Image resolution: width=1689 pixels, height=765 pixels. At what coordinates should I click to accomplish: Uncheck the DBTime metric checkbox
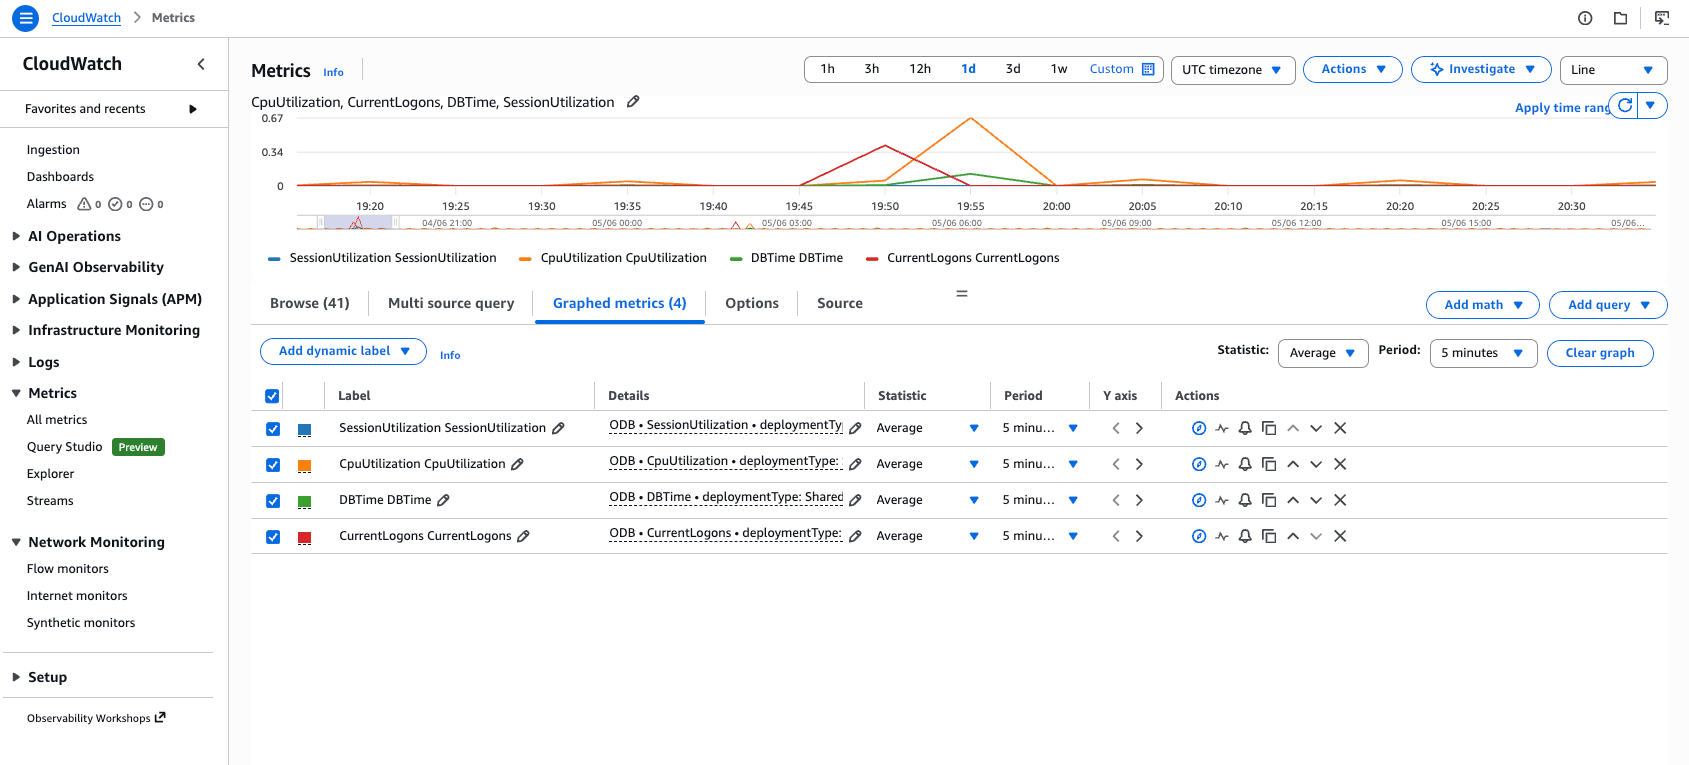pyautogui.click(x=272, y=500)
